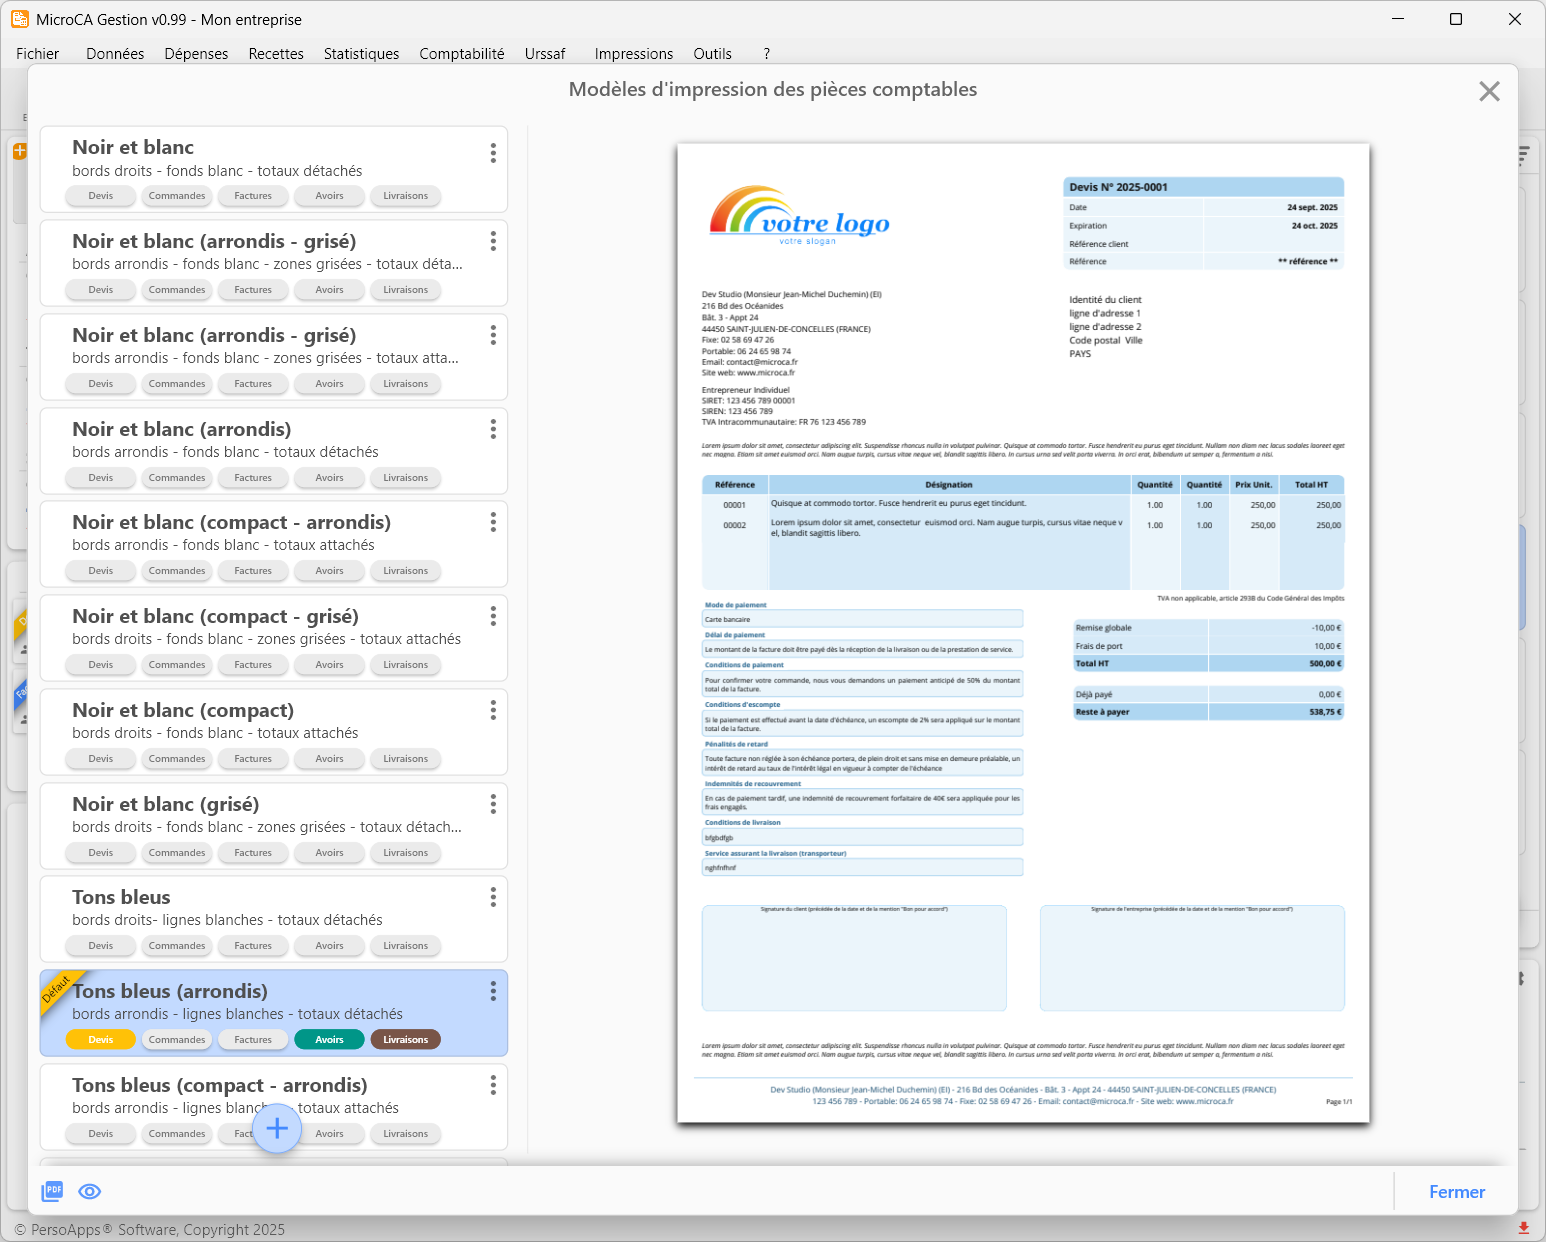The height and width of the screenshot is (1242, 1546).
Task: Click Factures tag on Tons bleus template
Action: click(253, 946)
